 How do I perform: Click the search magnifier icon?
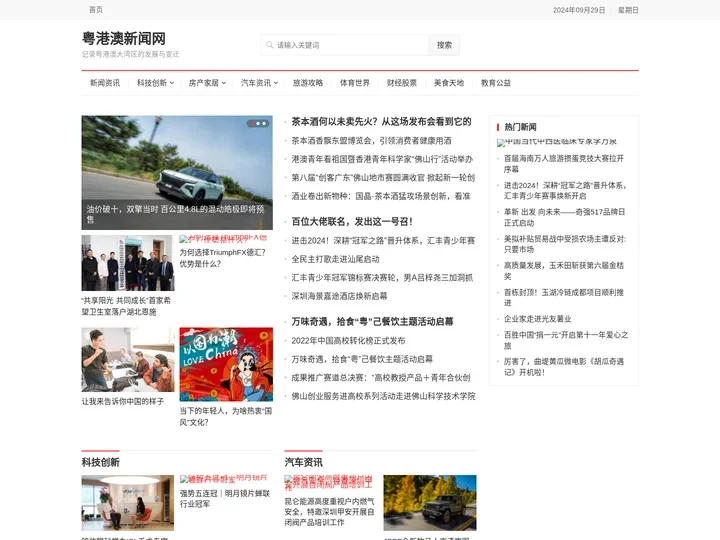pyautogui.click(x=270, y=45)
